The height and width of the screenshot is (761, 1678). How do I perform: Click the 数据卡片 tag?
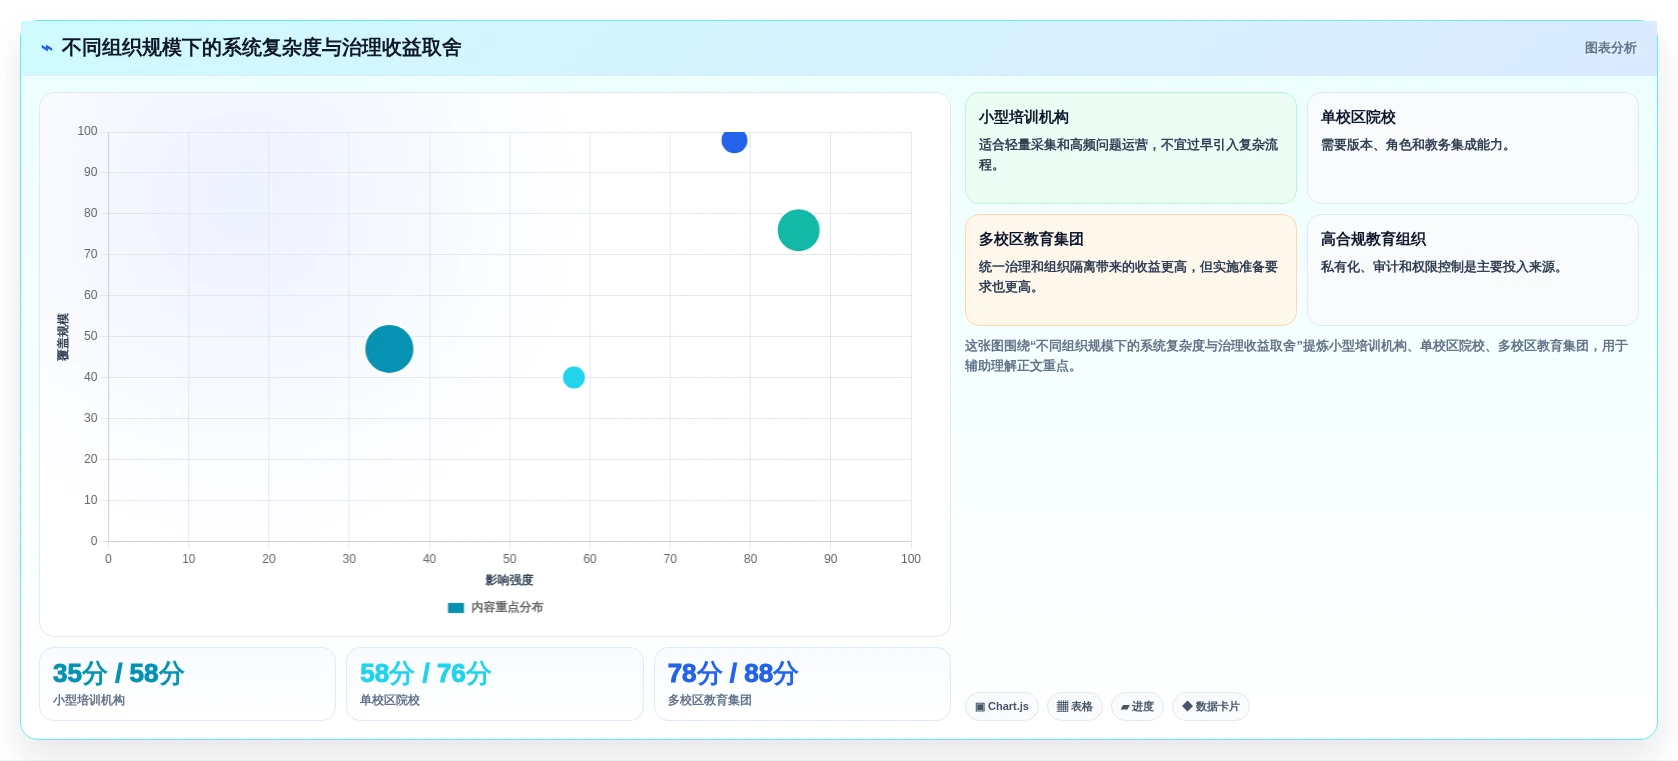(1211, 706)
